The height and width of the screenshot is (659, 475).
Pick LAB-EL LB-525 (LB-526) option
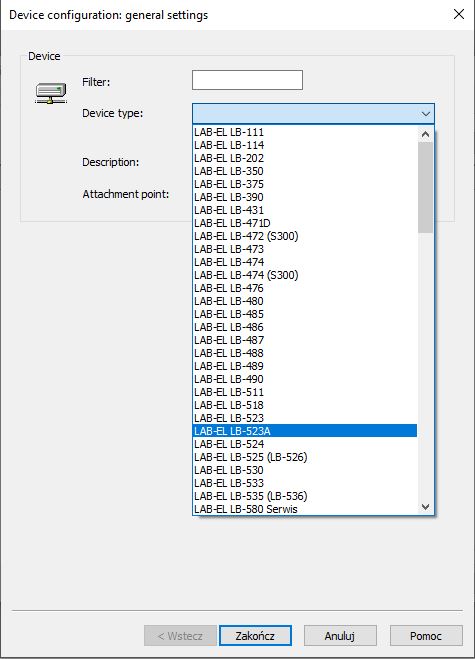tap(305, 457)
